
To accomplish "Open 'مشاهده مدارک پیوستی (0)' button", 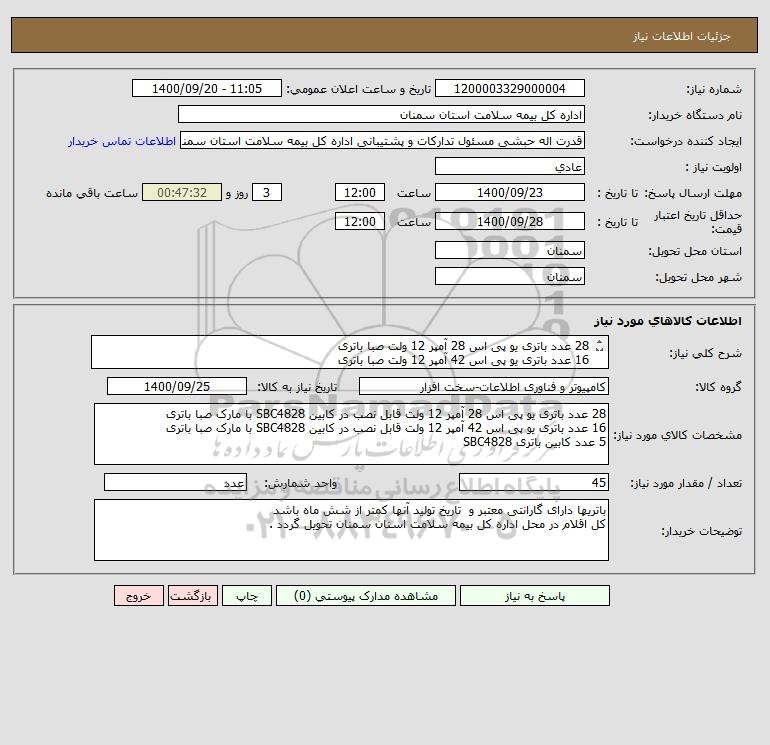I will click(x=366, y=596).
